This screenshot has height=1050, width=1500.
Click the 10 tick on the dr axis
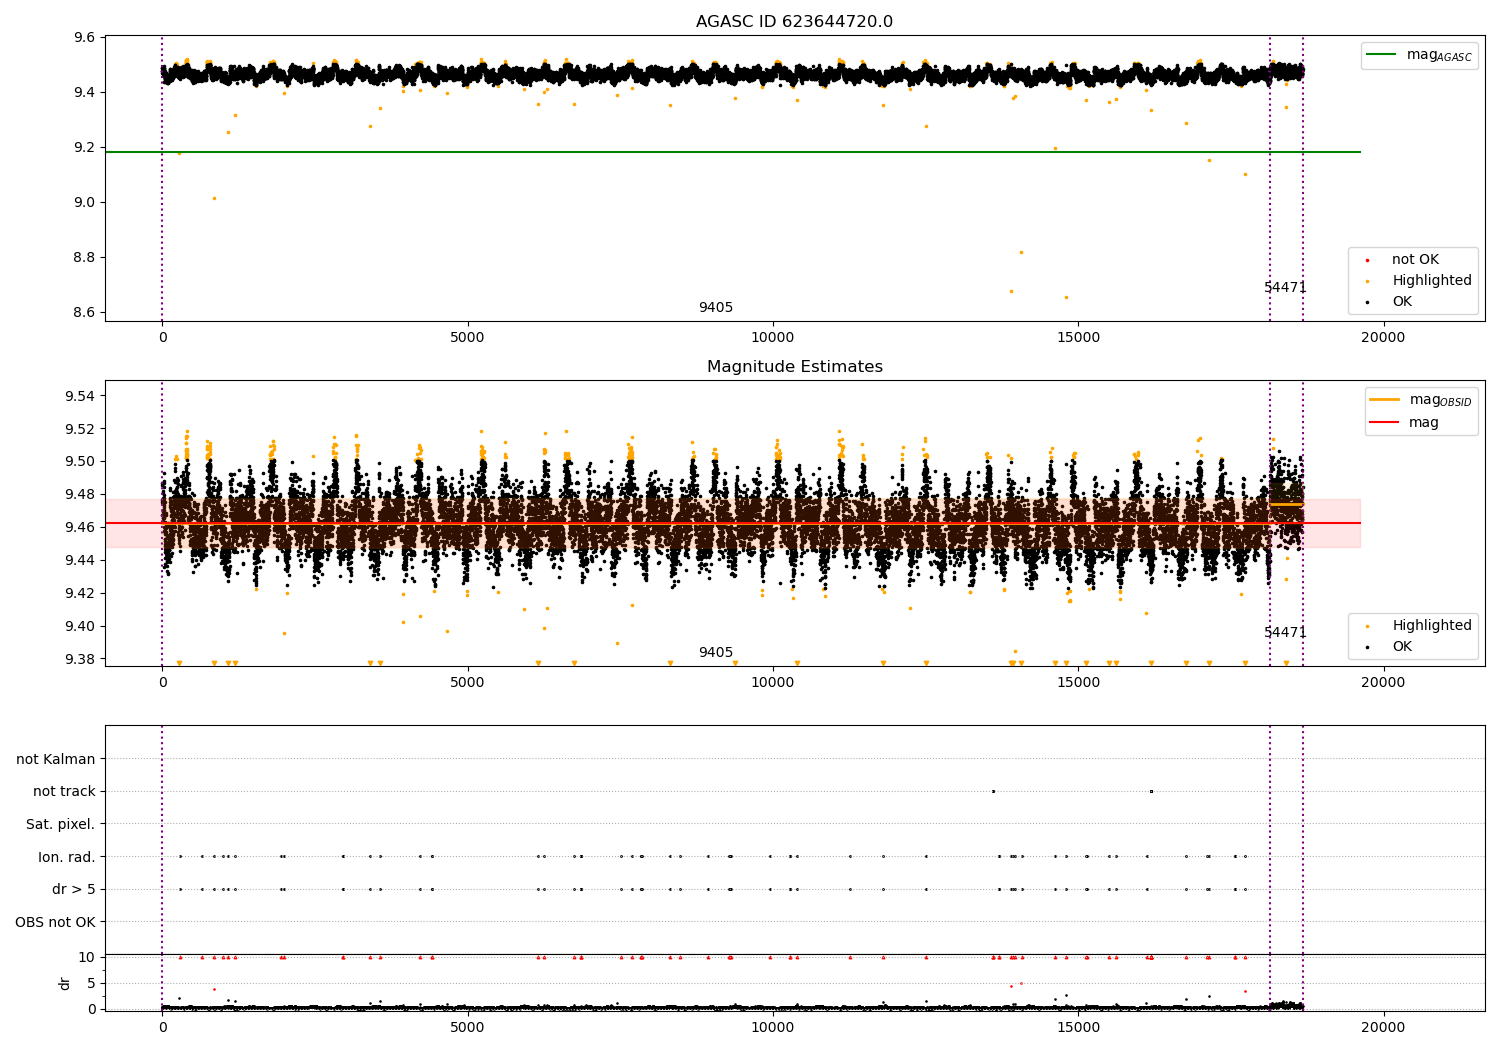(87, 958)
